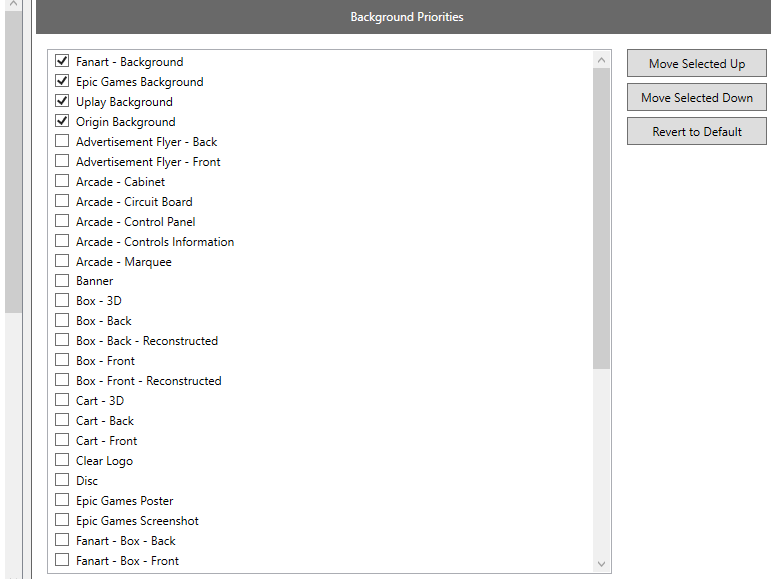Check the Epic Games Screenshot checkbox

62,520
